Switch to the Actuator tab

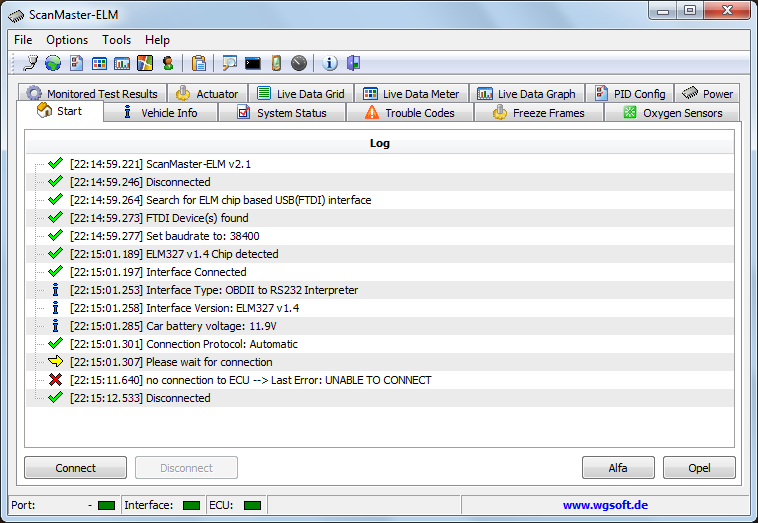[x=208, y=93]
